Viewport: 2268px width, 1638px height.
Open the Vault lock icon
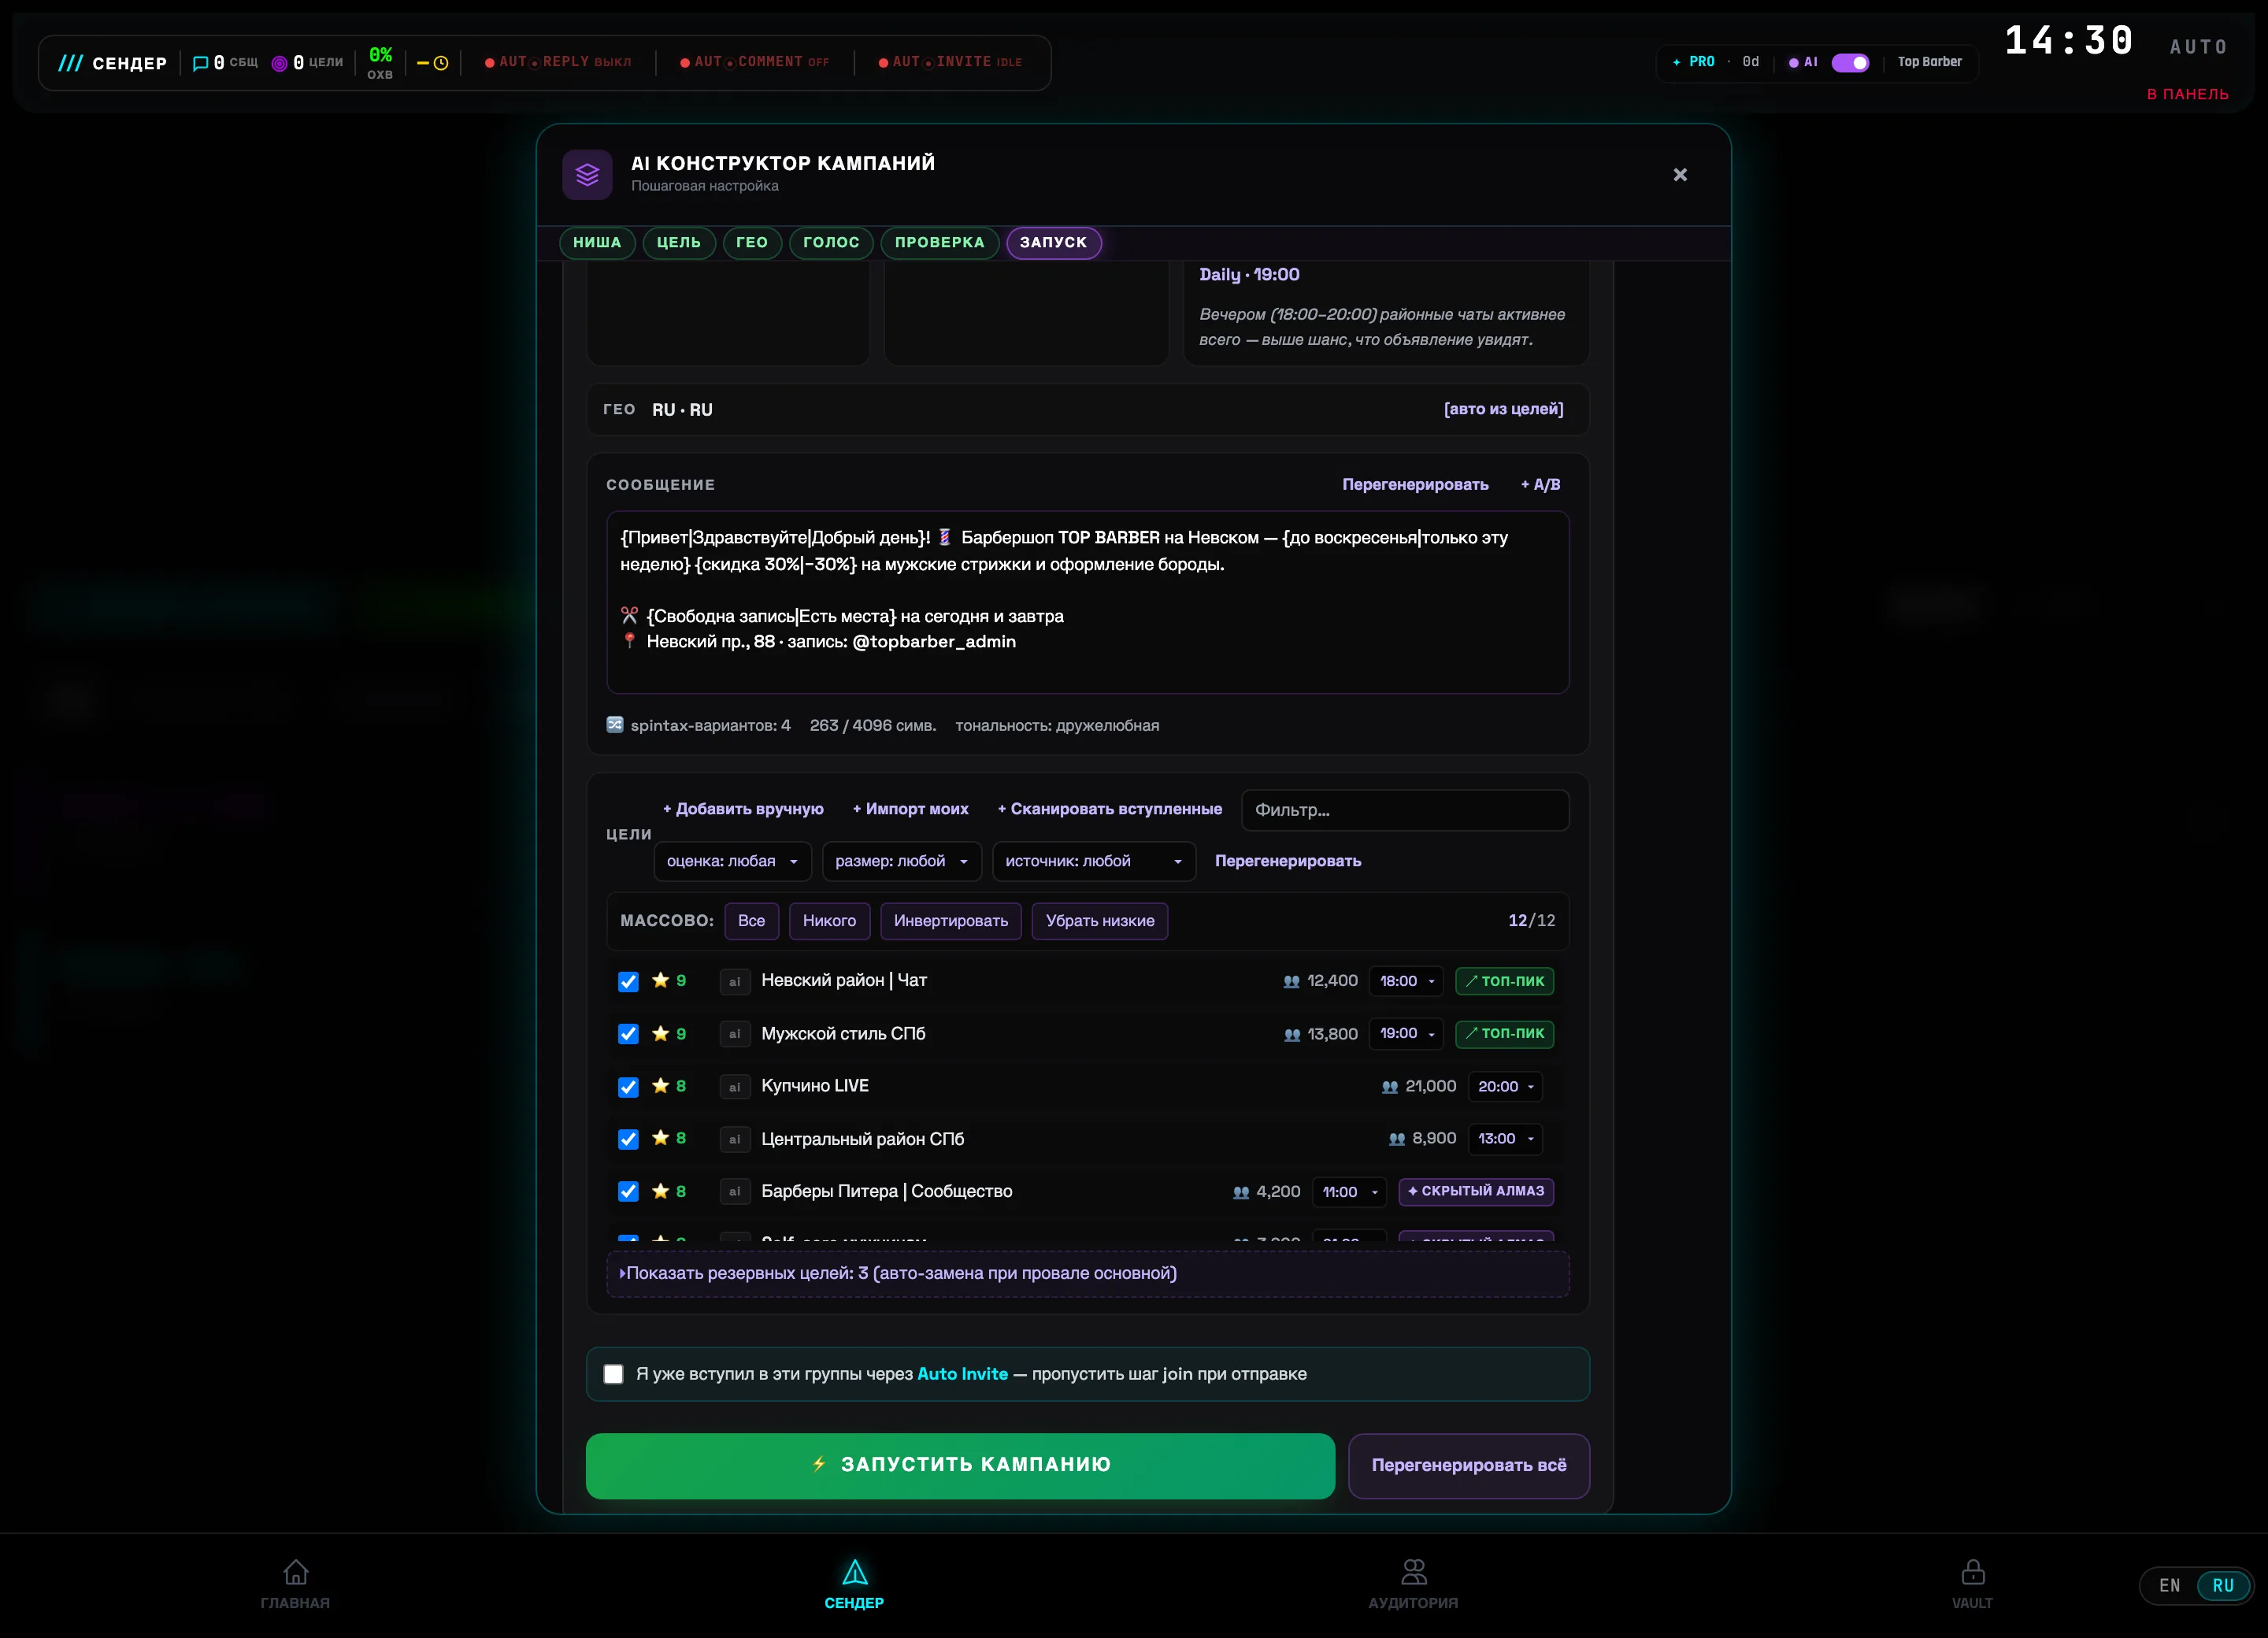coord(1972,1572)
